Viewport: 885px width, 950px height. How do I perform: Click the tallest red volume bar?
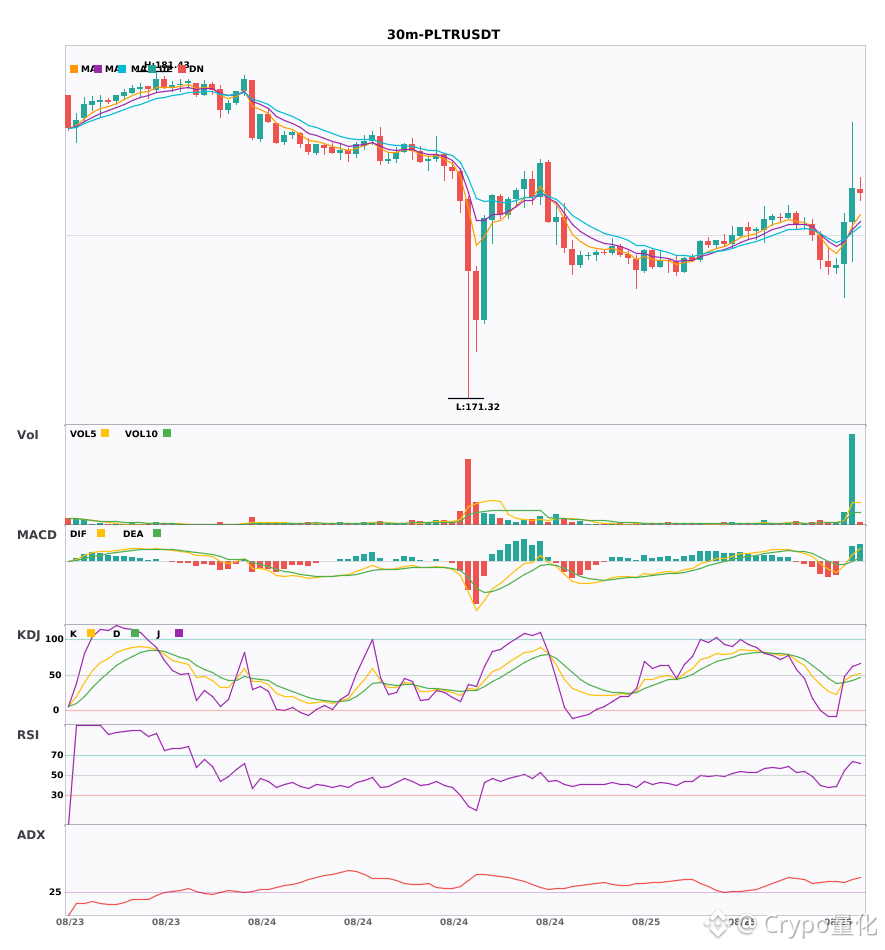468,491
